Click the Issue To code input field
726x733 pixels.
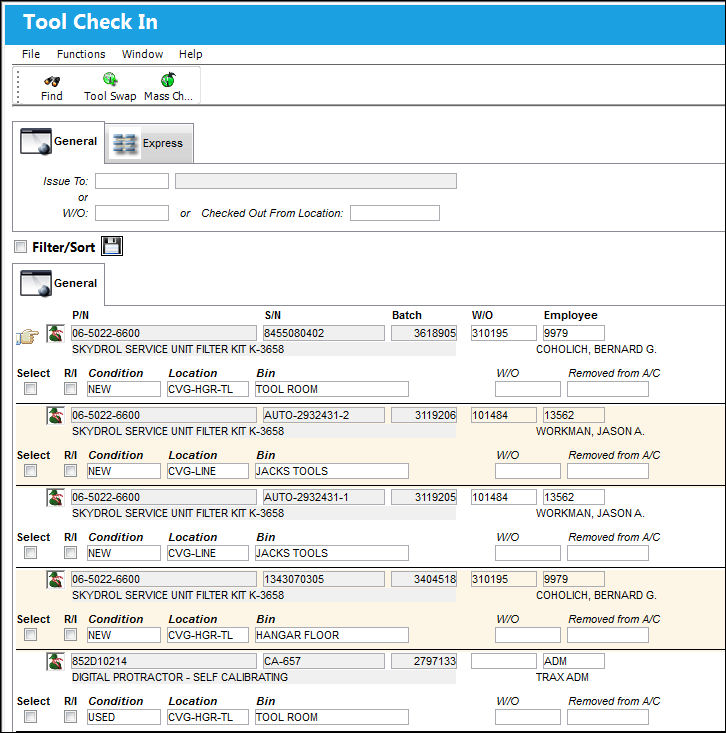click(x=132, y=181)
